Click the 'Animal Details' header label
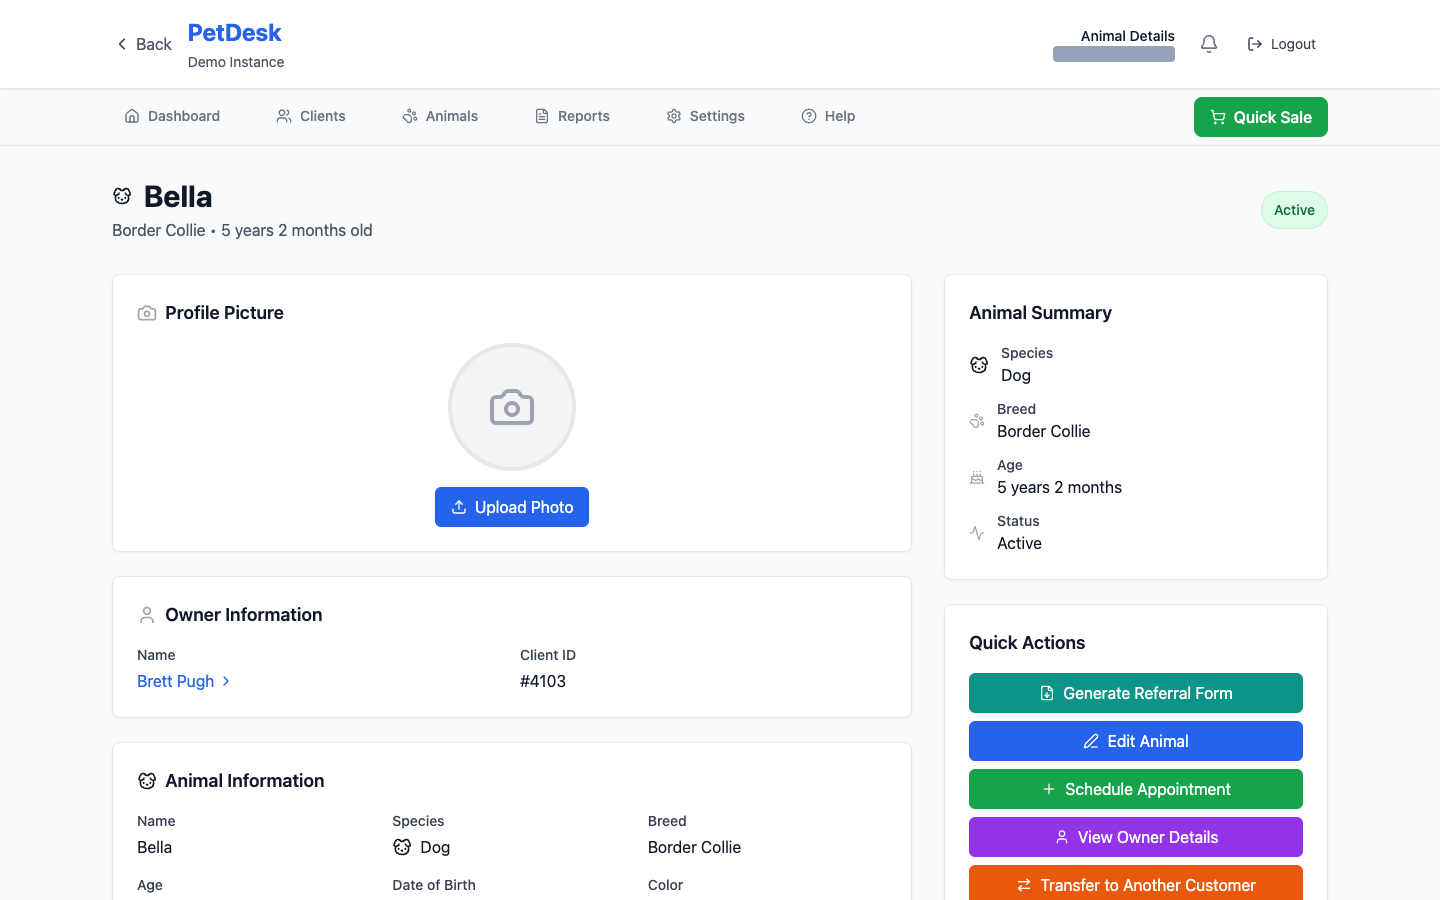 [1128, 36]
